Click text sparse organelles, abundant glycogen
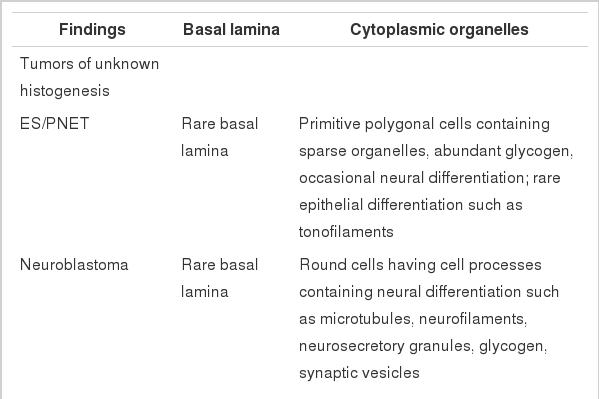This screenshot has width=599, height=399. [x=435, y=151]
